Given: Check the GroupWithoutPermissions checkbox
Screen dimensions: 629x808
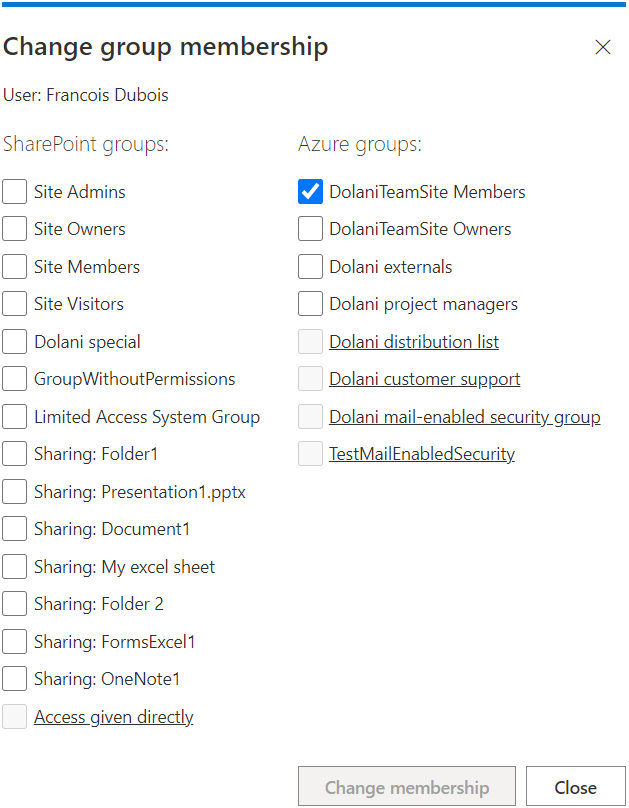Looking at the screenshot, I should [14, 379].
